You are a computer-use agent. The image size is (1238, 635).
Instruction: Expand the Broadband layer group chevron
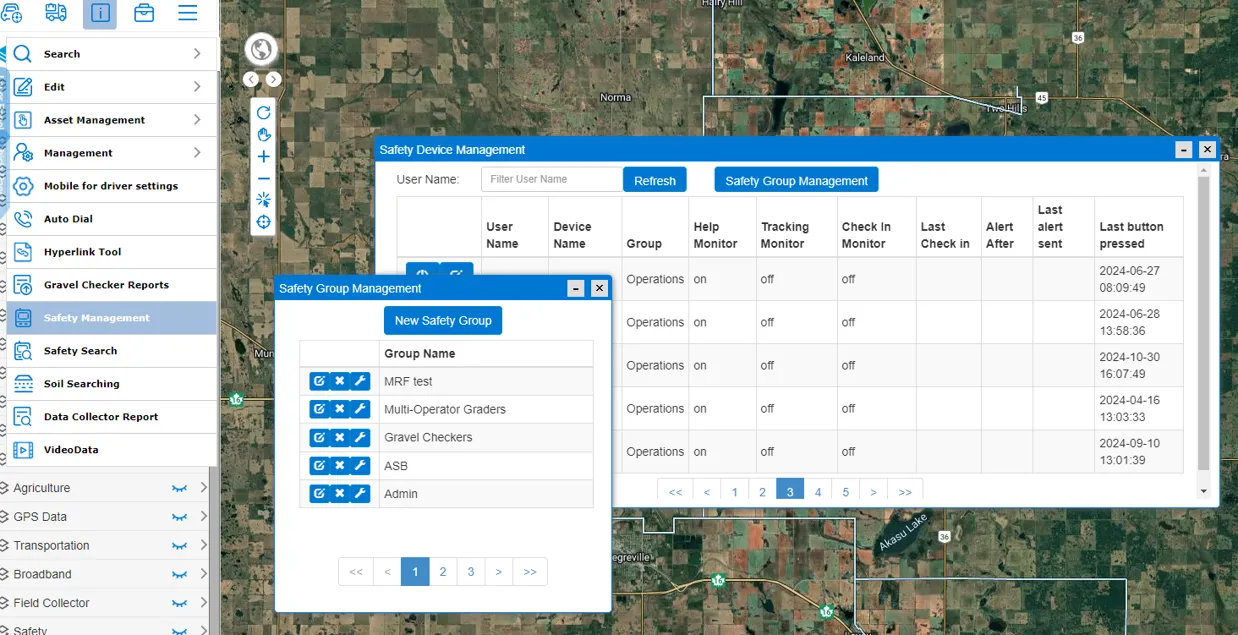[x=204, y=575]
